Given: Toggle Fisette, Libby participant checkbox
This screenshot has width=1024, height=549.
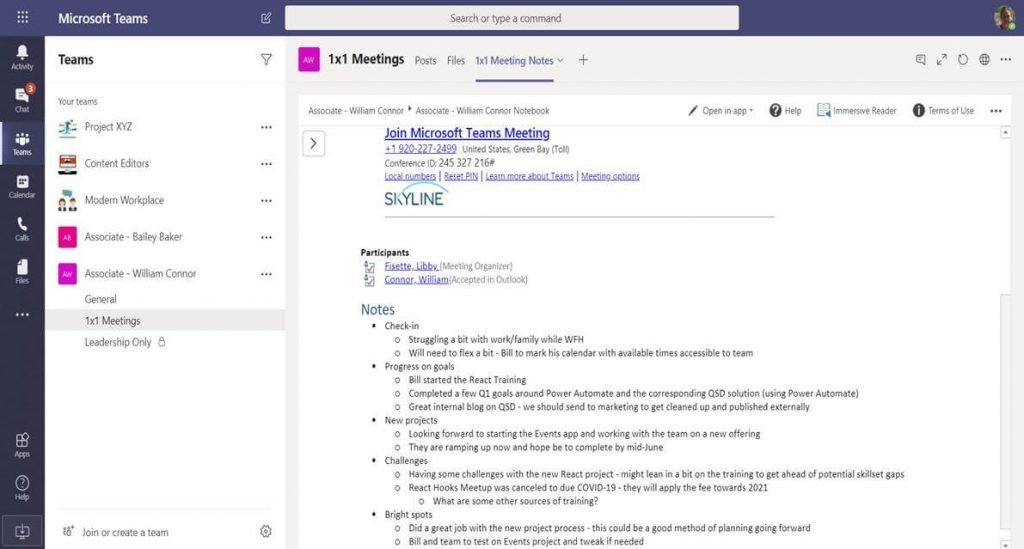Looking at the screenshot, I should [x=370, y=266].
